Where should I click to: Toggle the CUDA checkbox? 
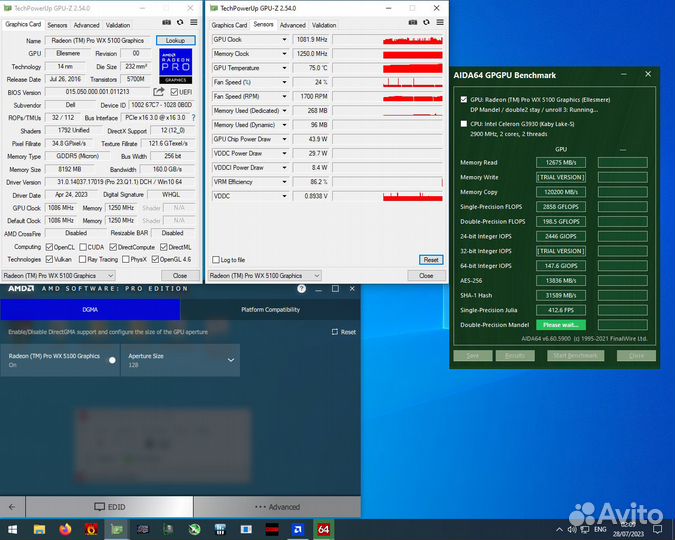pyautogui.click(x=83, y=247)
